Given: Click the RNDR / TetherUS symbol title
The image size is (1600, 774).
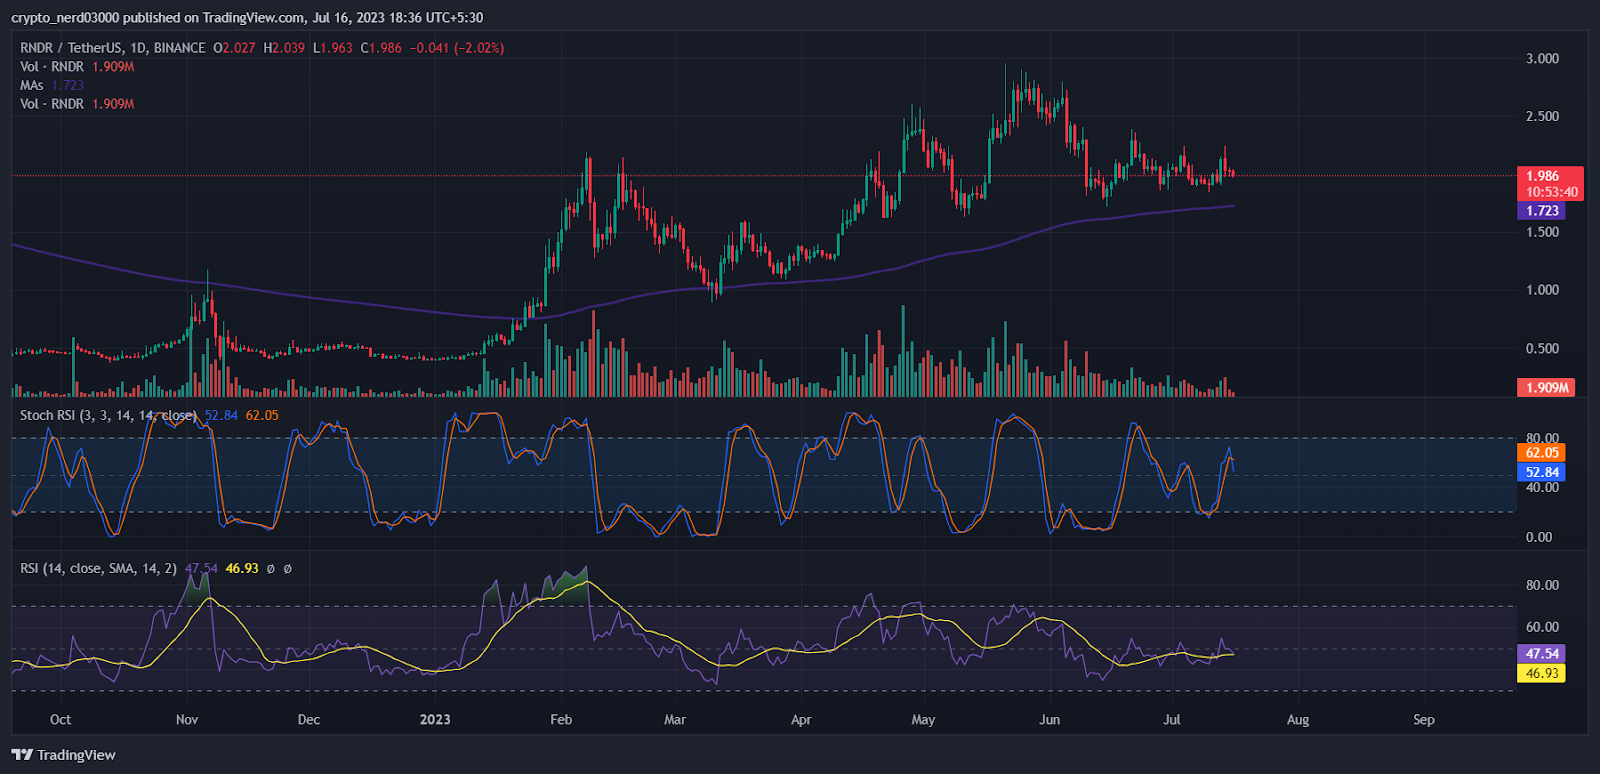Looking at the screenshot, I should click(113, 48).
